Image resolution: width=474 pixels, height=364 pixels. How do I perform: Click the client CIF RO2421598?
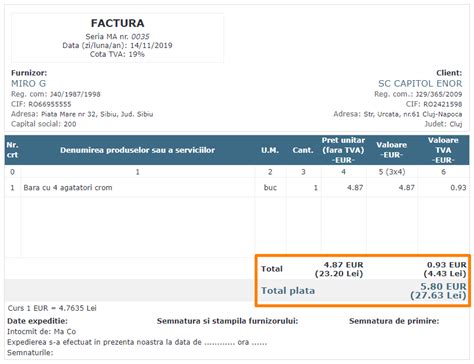pyautogui.click(x=443, y=104)
